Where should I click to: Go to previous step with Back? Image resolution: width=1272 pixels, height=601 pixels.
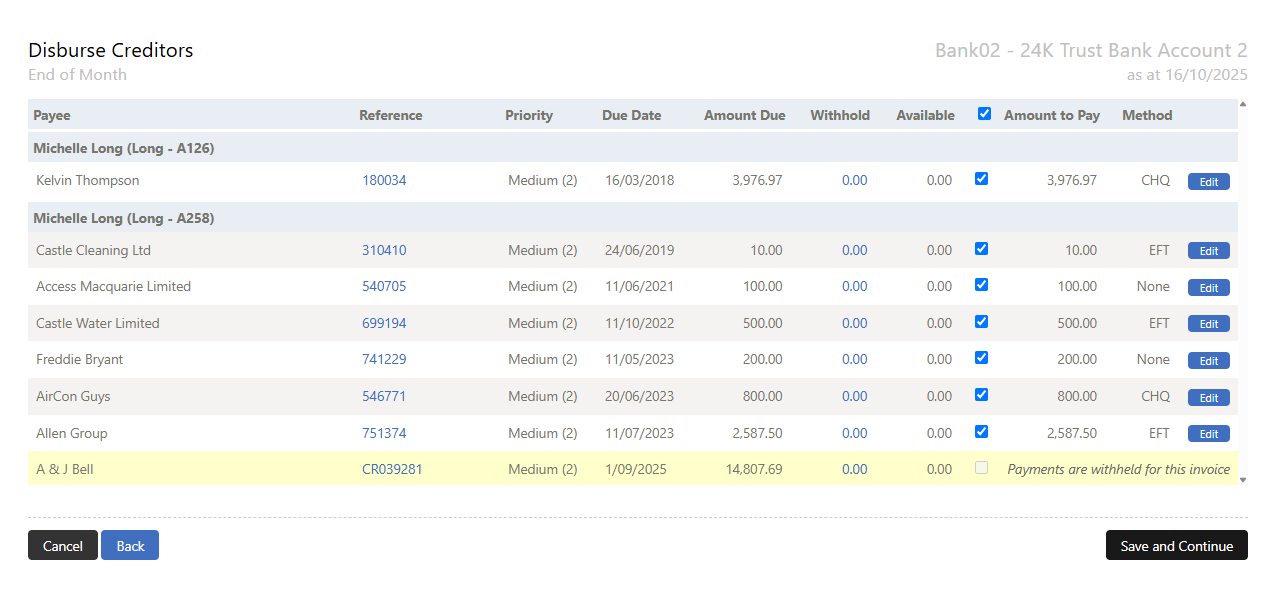(x=130, y=546)
